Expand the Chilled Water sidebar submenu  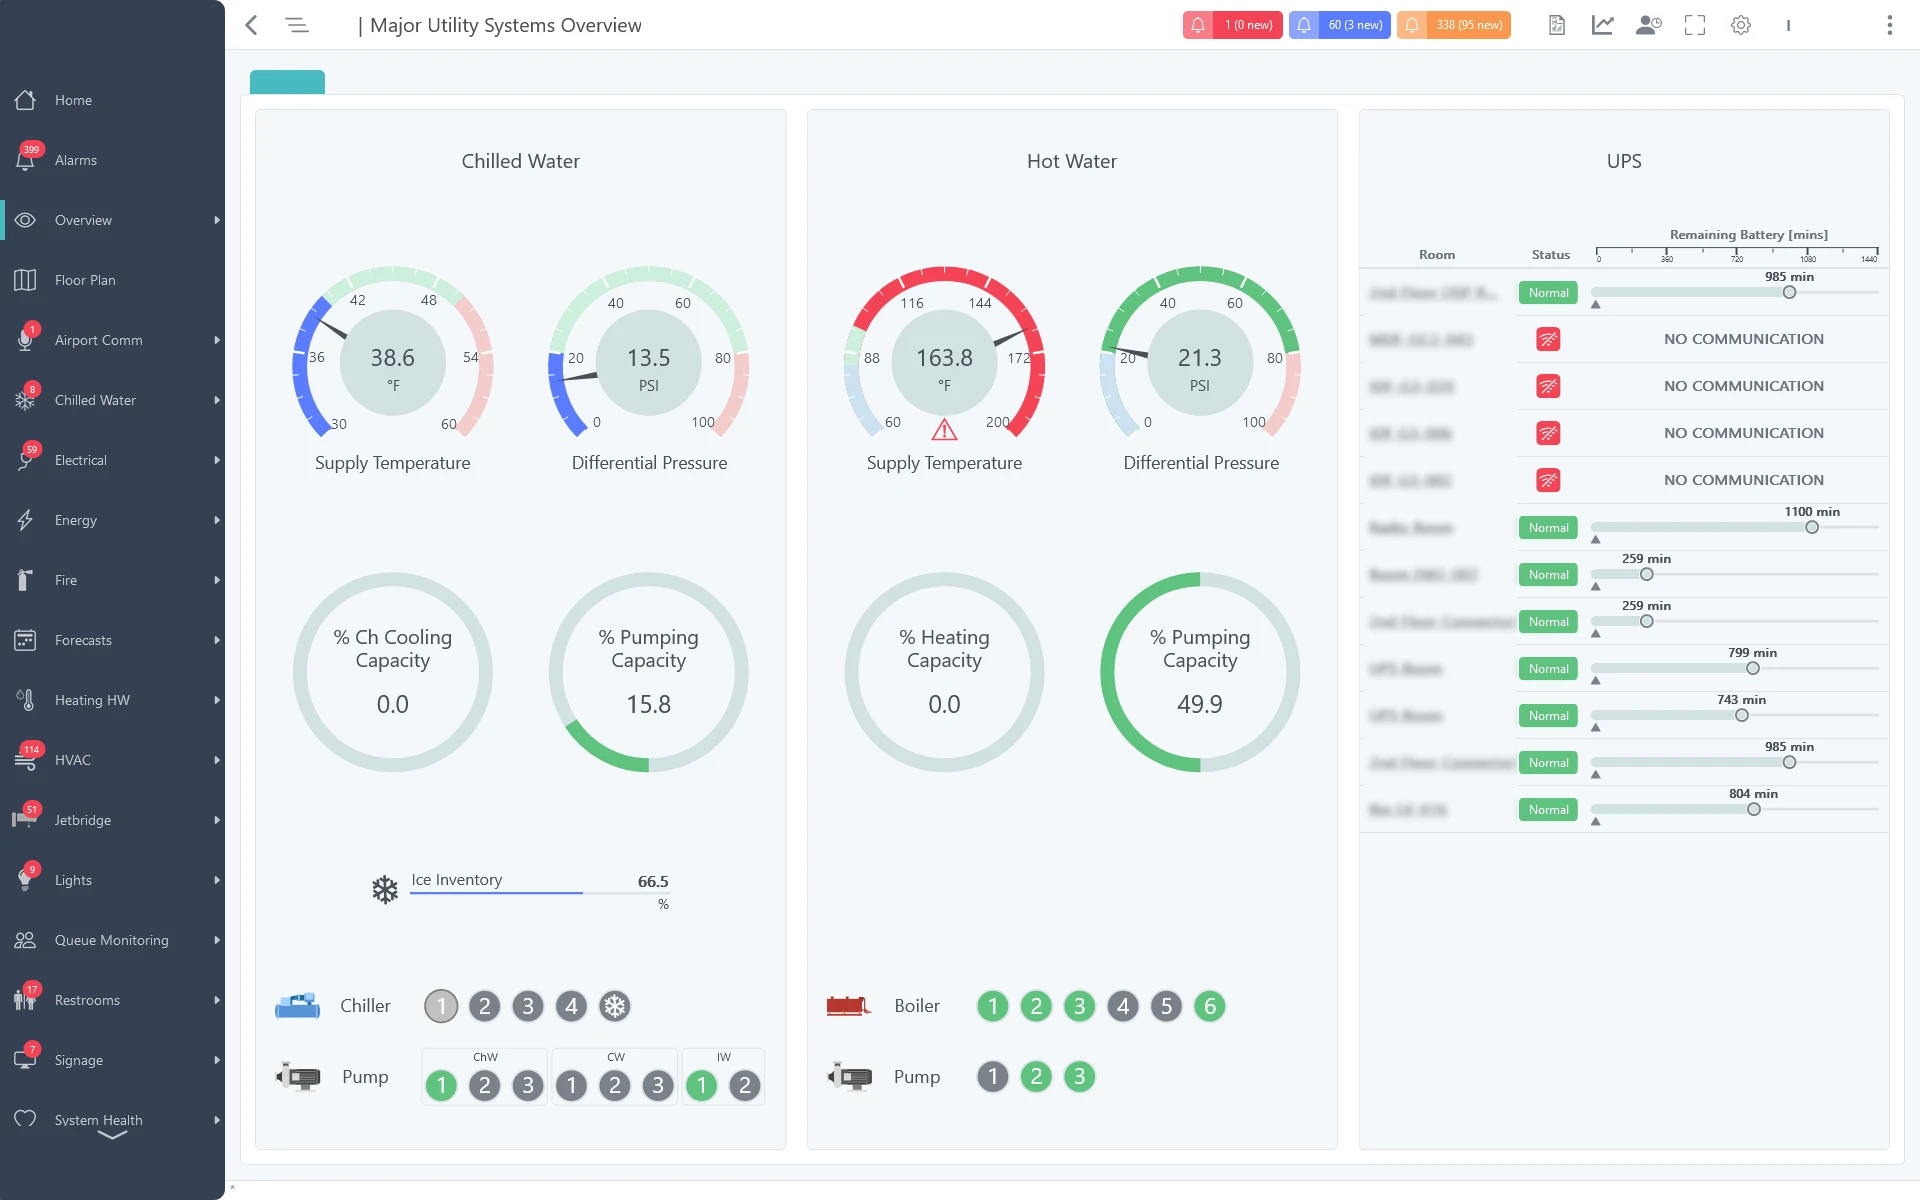pyautogui.click(x=216, y=400)
